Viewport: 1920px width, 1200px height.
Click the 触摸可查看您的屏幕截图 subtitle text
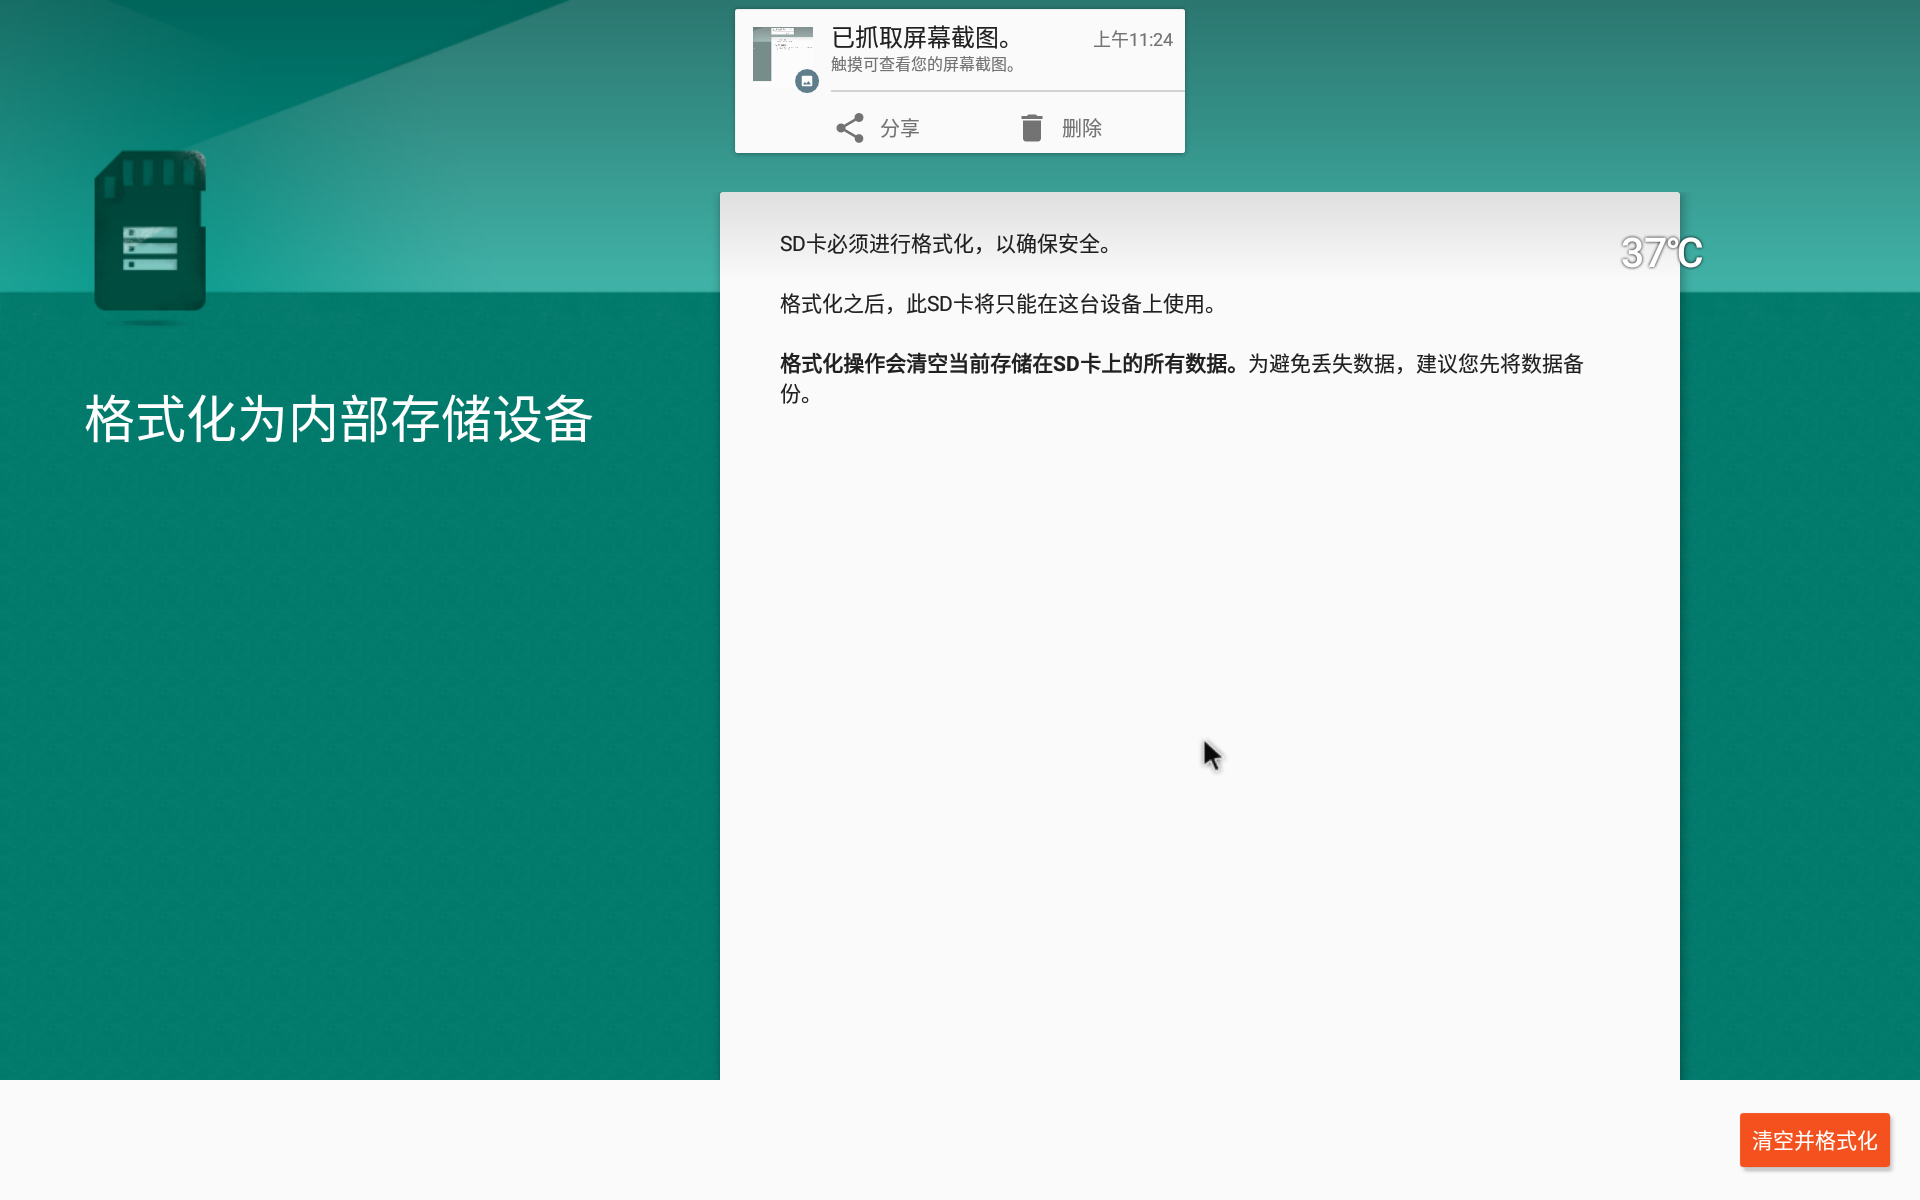tap(923, 65)
